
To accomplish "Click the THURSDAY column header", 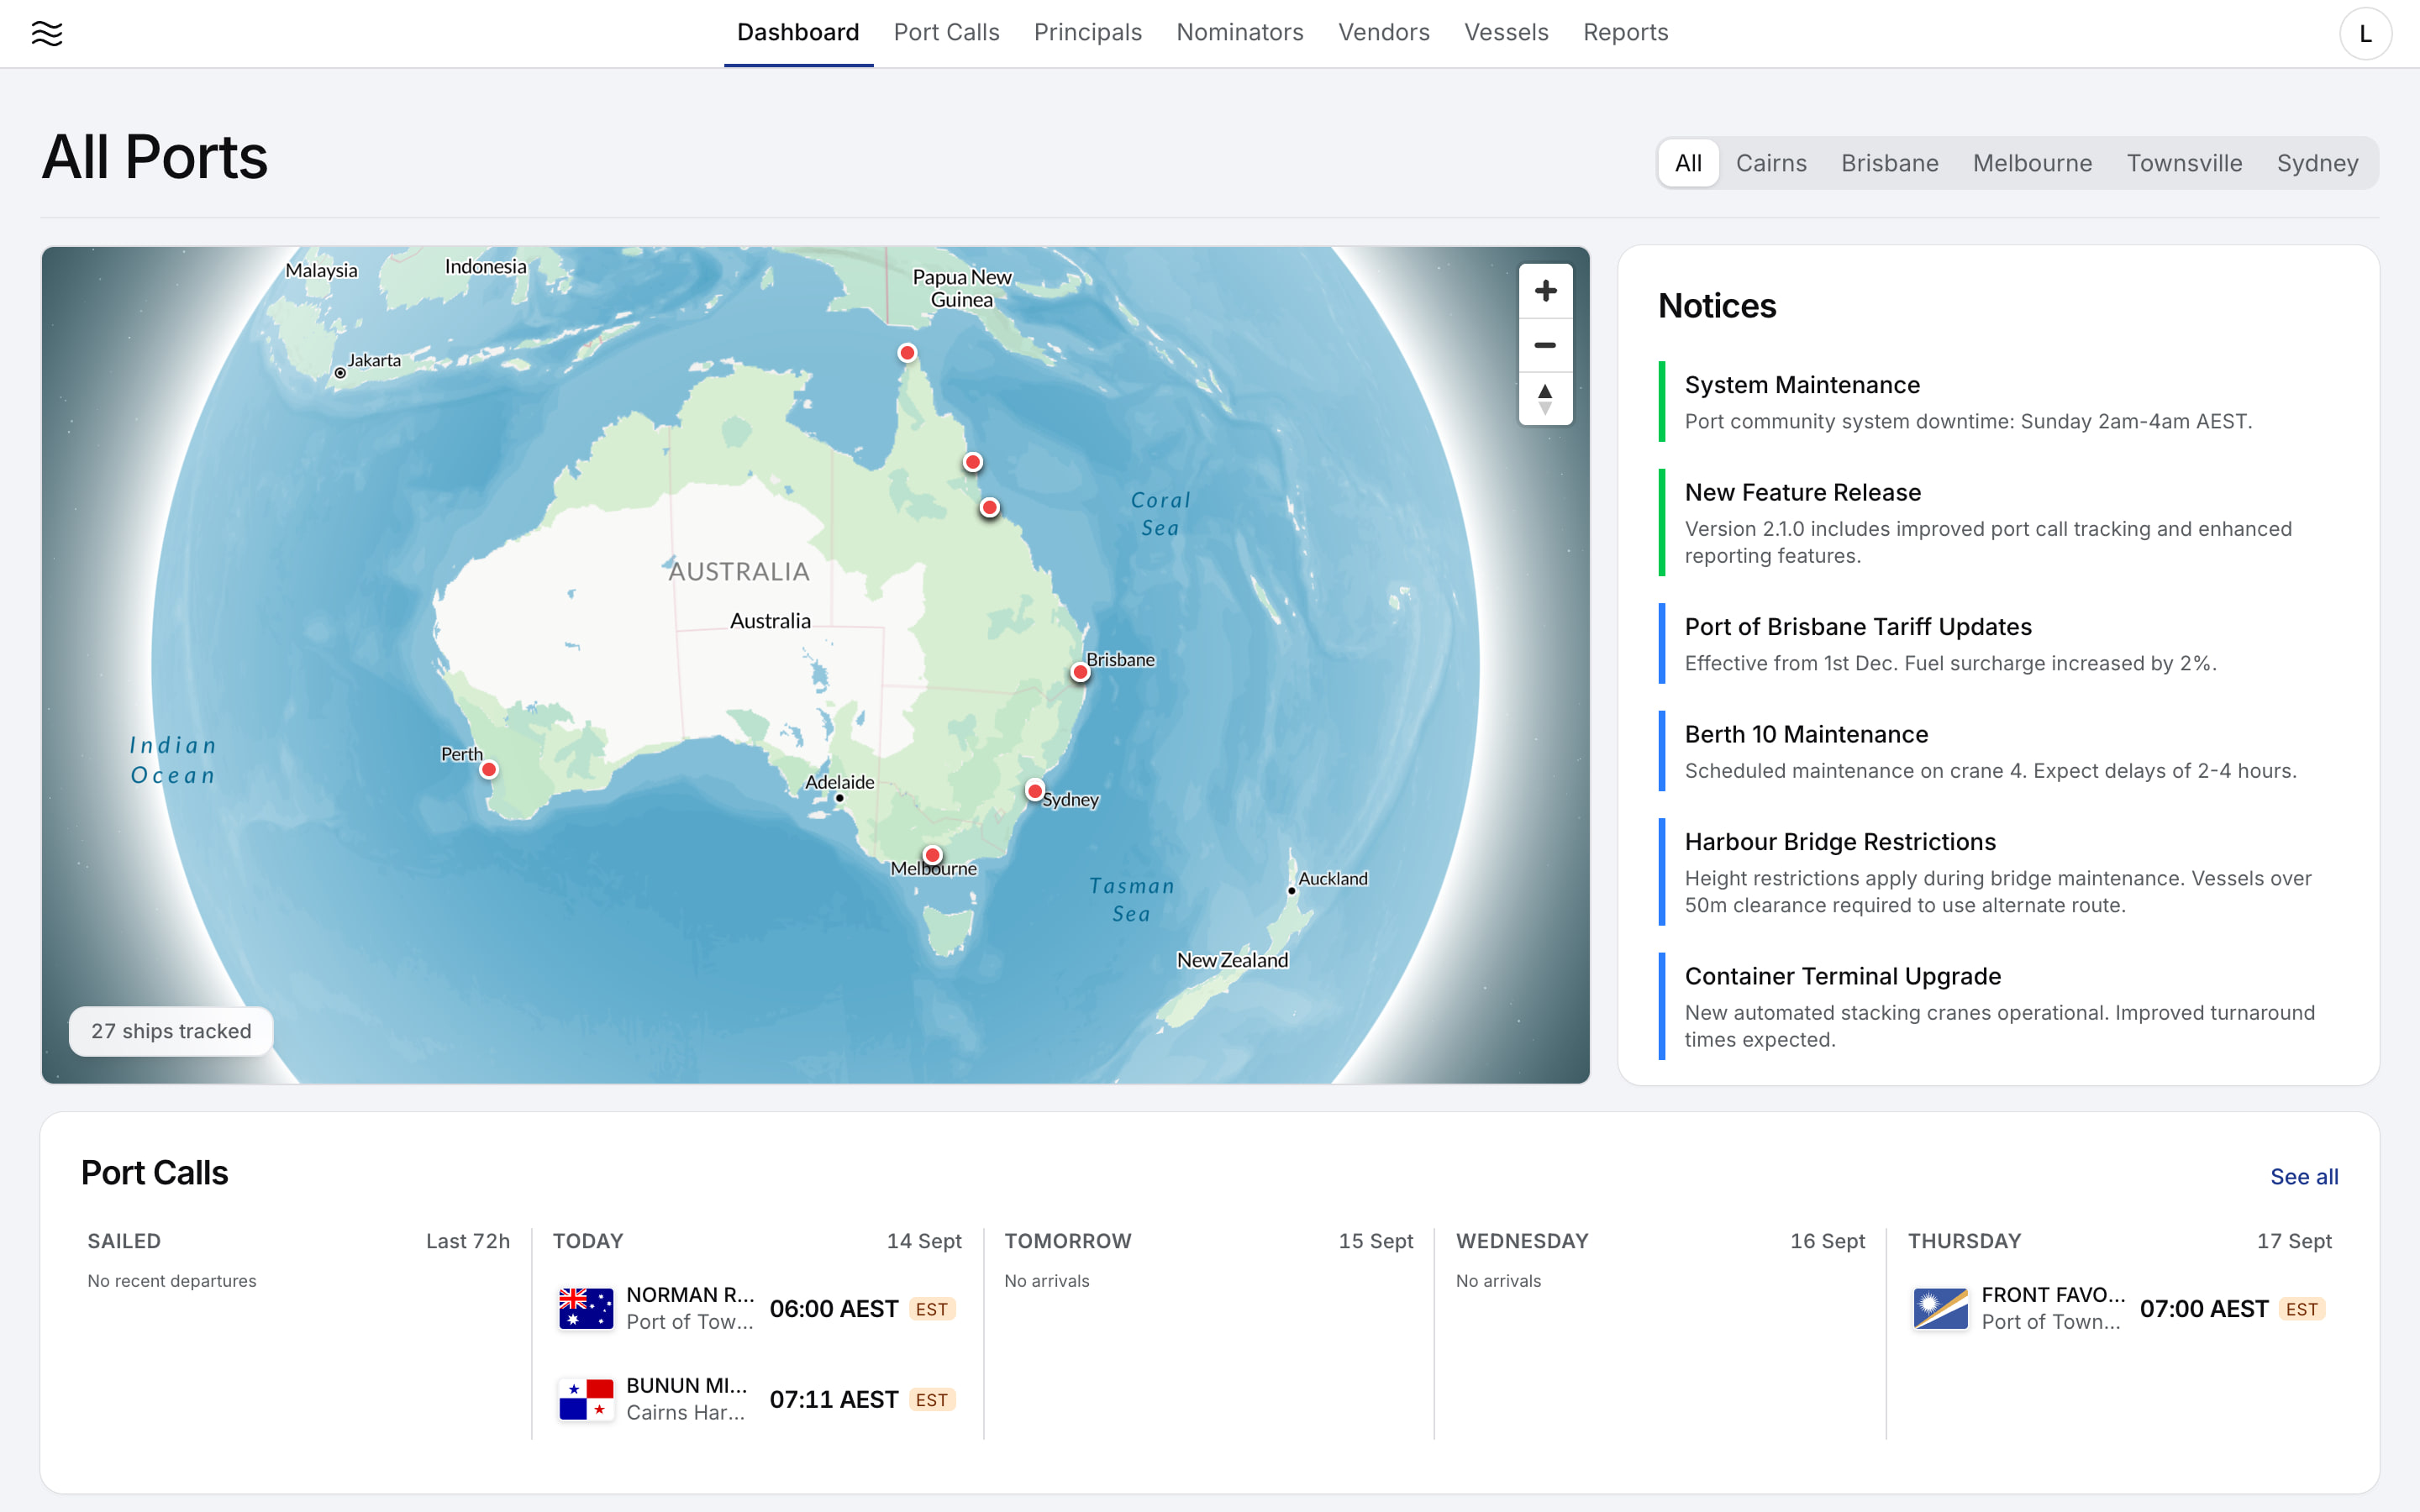I will [x=1964, y=1241].
